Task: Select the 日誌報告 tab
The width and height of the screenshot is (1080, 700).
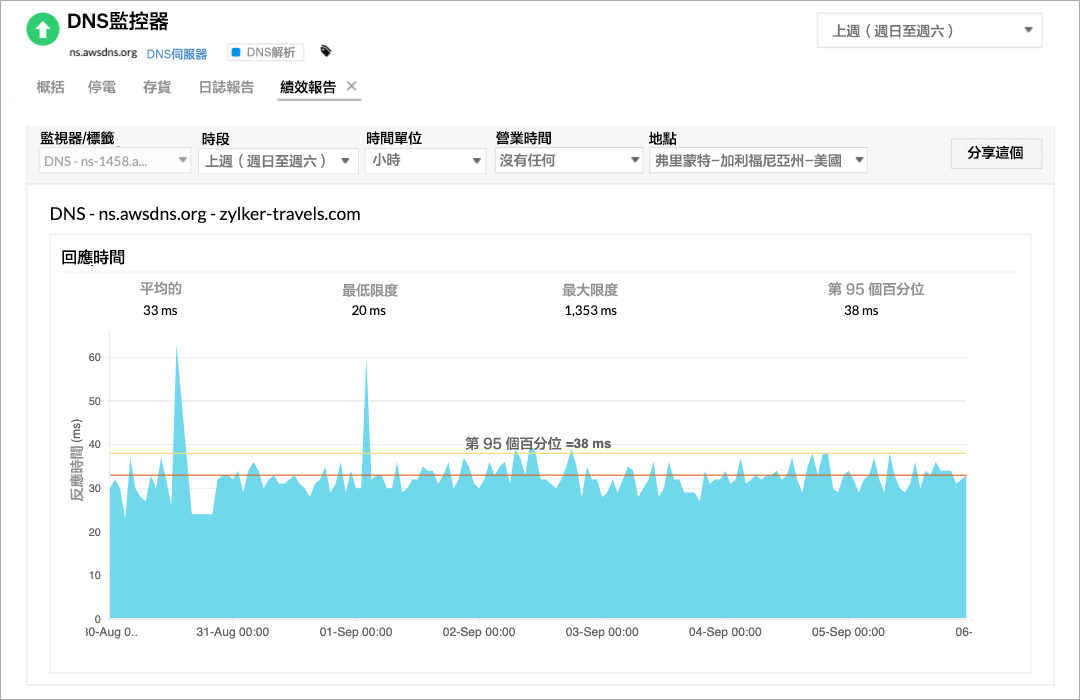Action: [225, 88]
